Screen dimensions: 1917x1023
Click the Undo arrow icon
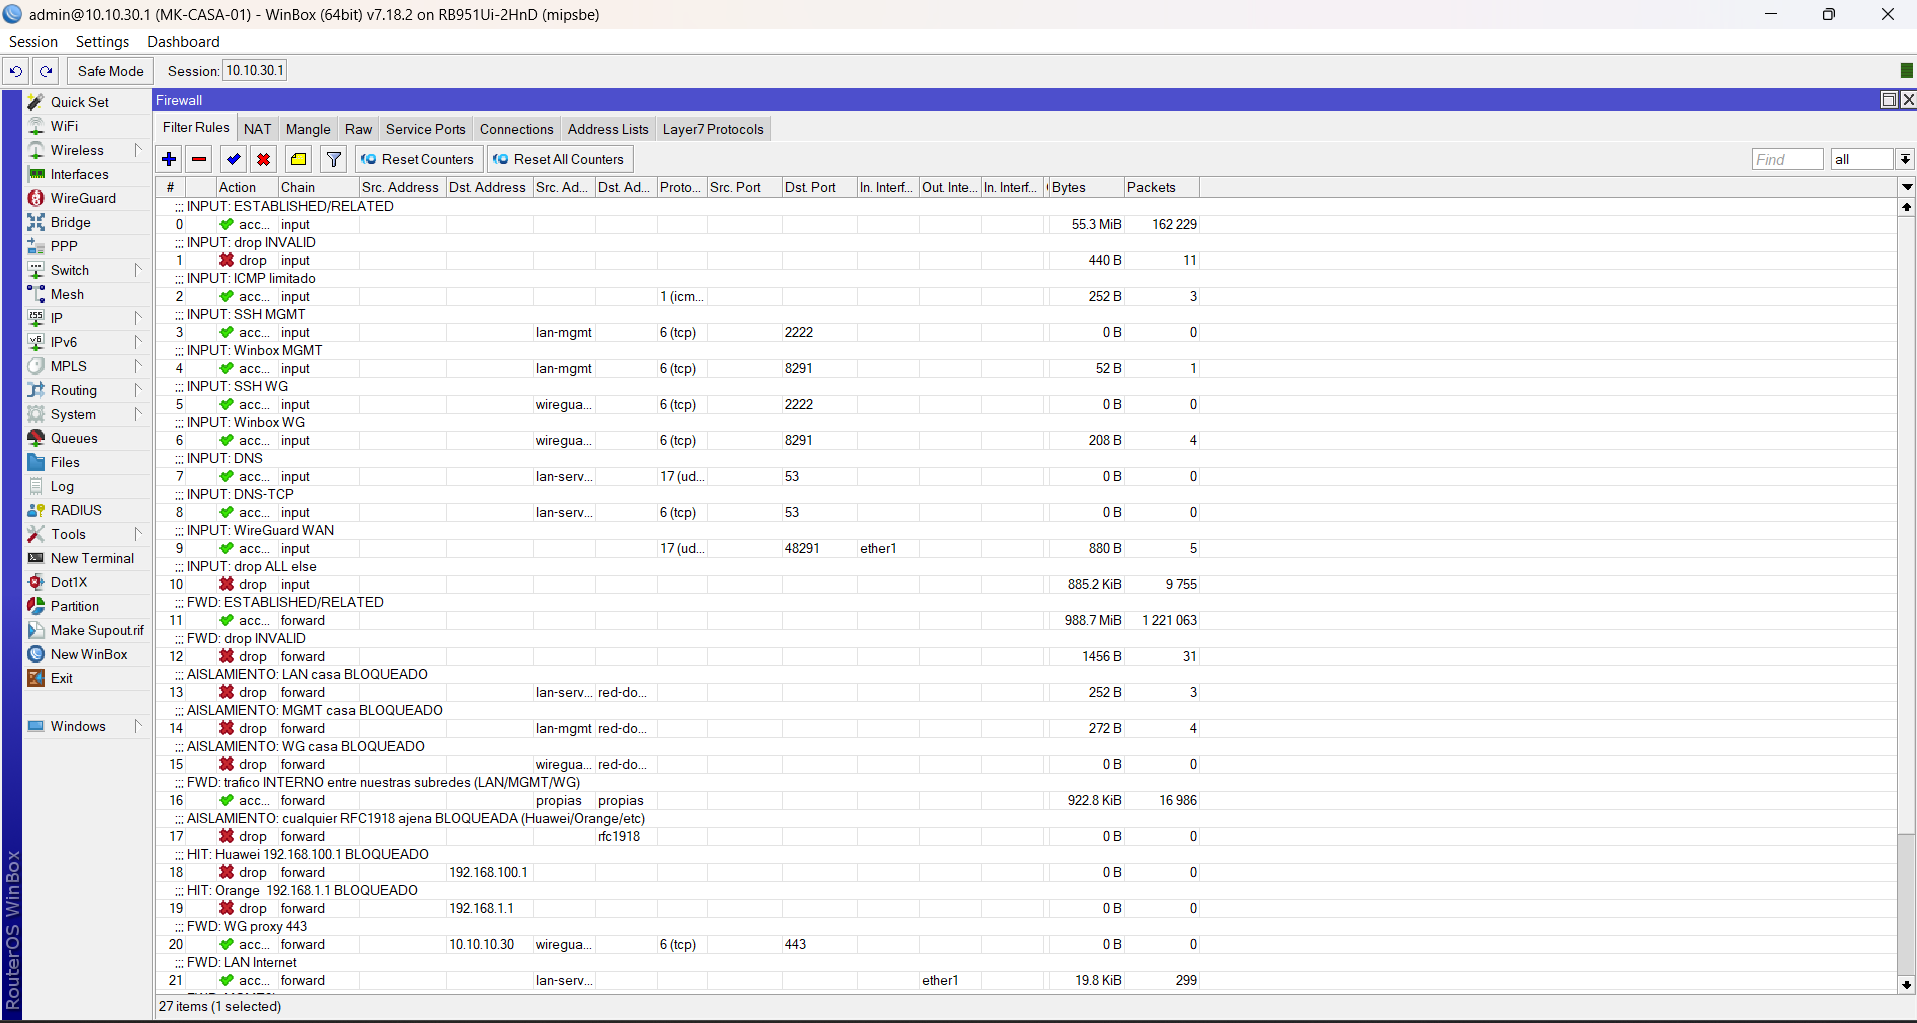[x=15, y=71]
